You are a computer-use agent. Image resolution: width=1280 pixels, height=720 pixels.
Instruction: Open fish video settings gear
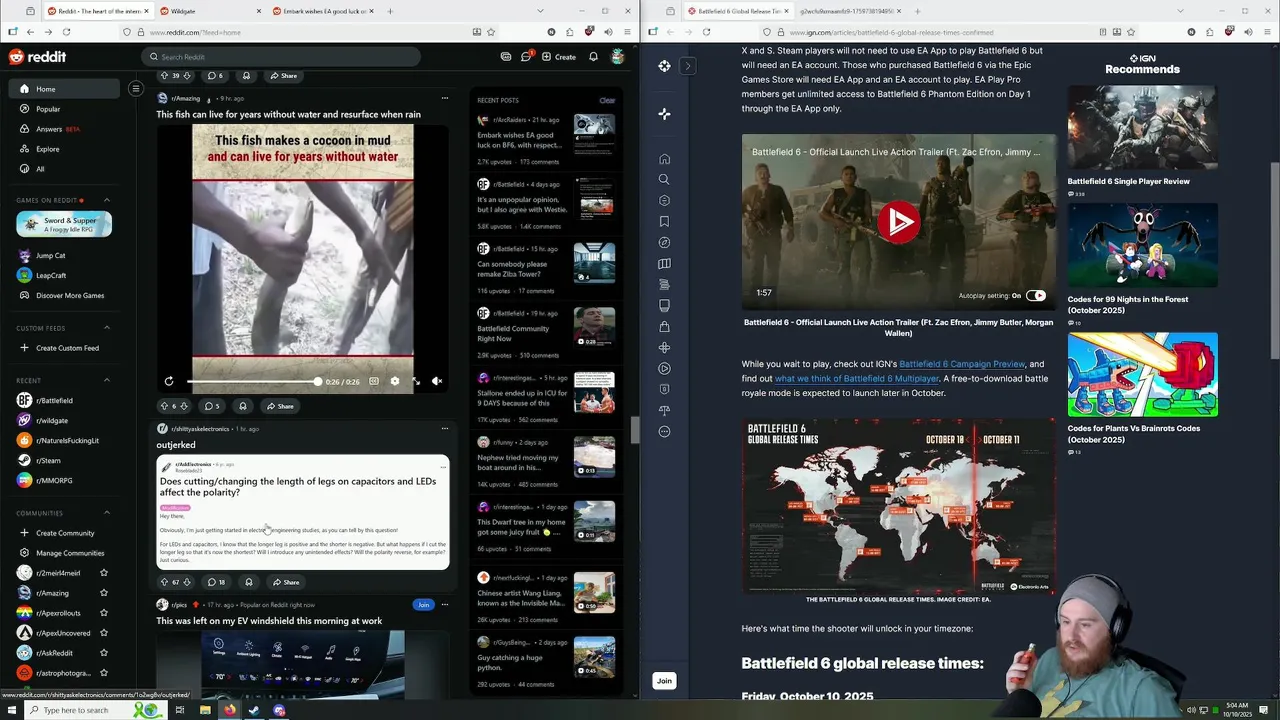(x=395, y=381)
